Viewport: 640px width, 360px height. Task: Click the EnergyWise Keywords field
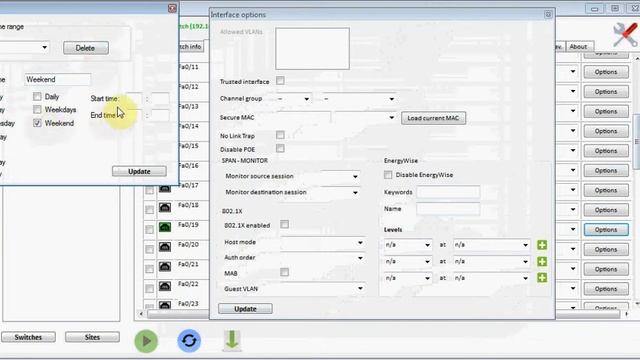(448, 192)
